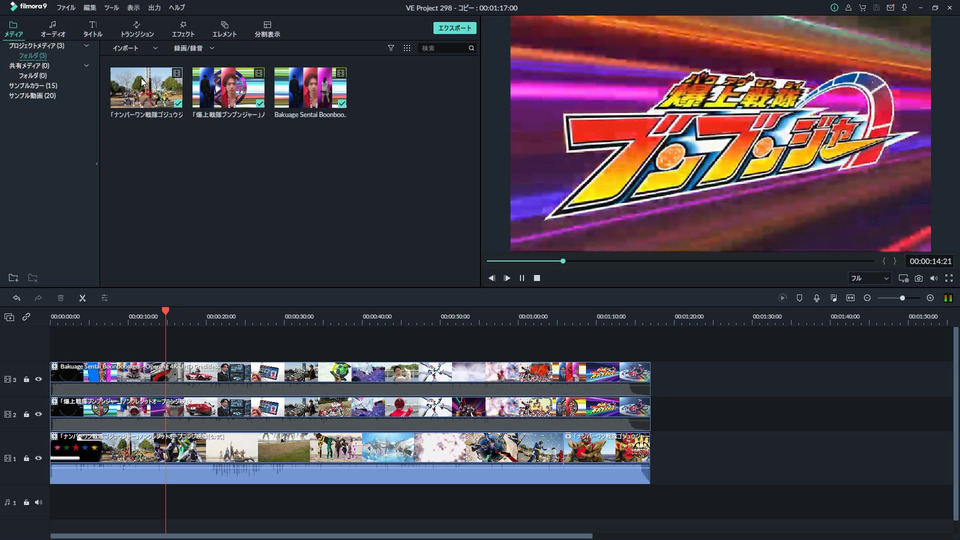The image size is (960, 540).
Task: Click the trash delete icon
Action: point(61,298)
